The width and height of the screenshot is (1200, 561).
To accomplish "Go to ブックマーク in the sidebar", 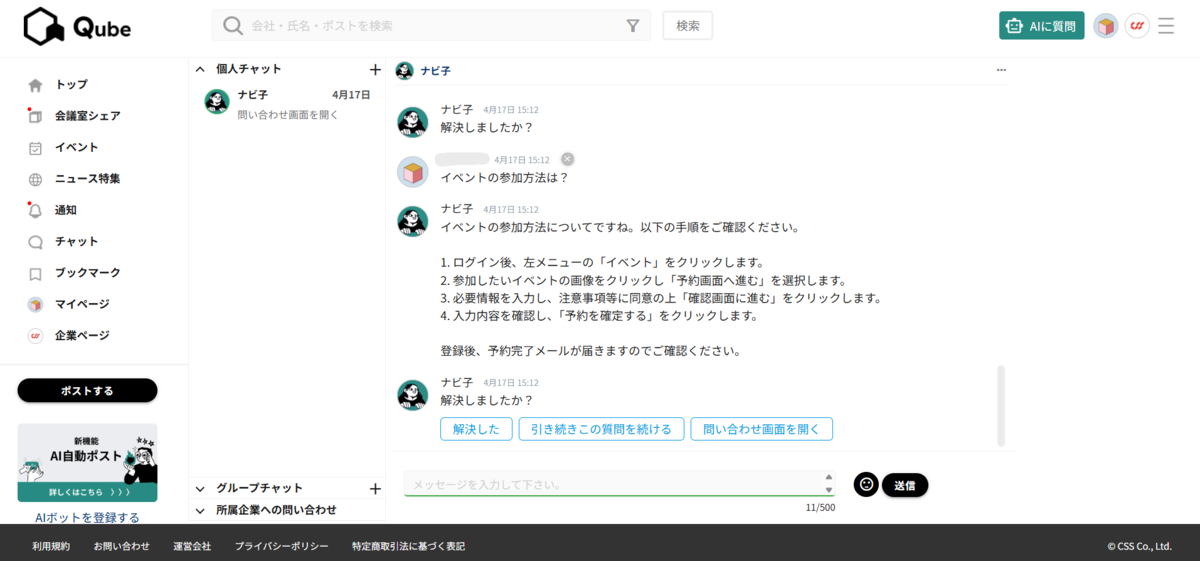I will click(x=87, y=273).
